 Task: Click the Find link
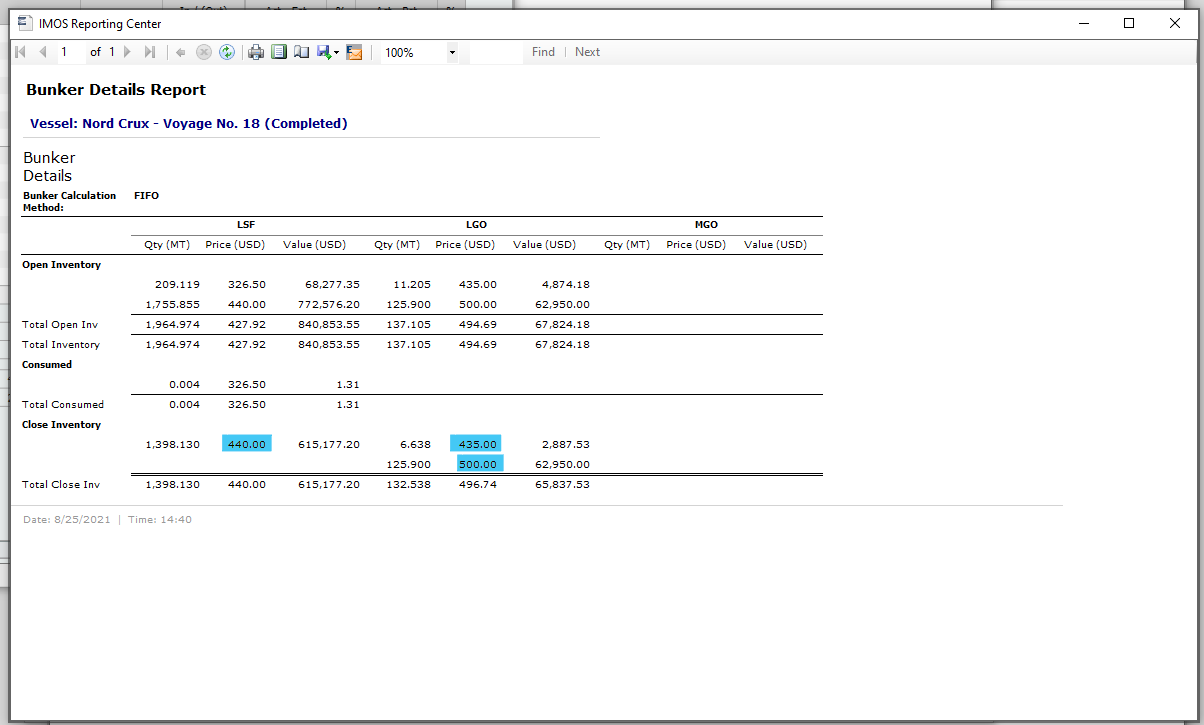point(543,52)
